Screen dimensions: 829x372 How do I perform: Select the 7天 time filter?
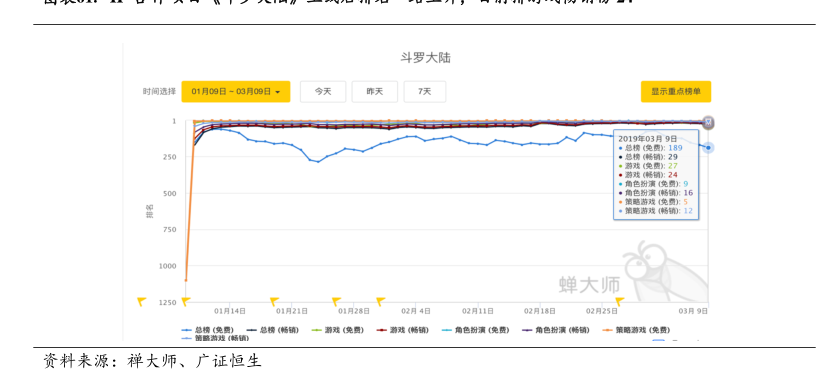click(x=425, y=91)
